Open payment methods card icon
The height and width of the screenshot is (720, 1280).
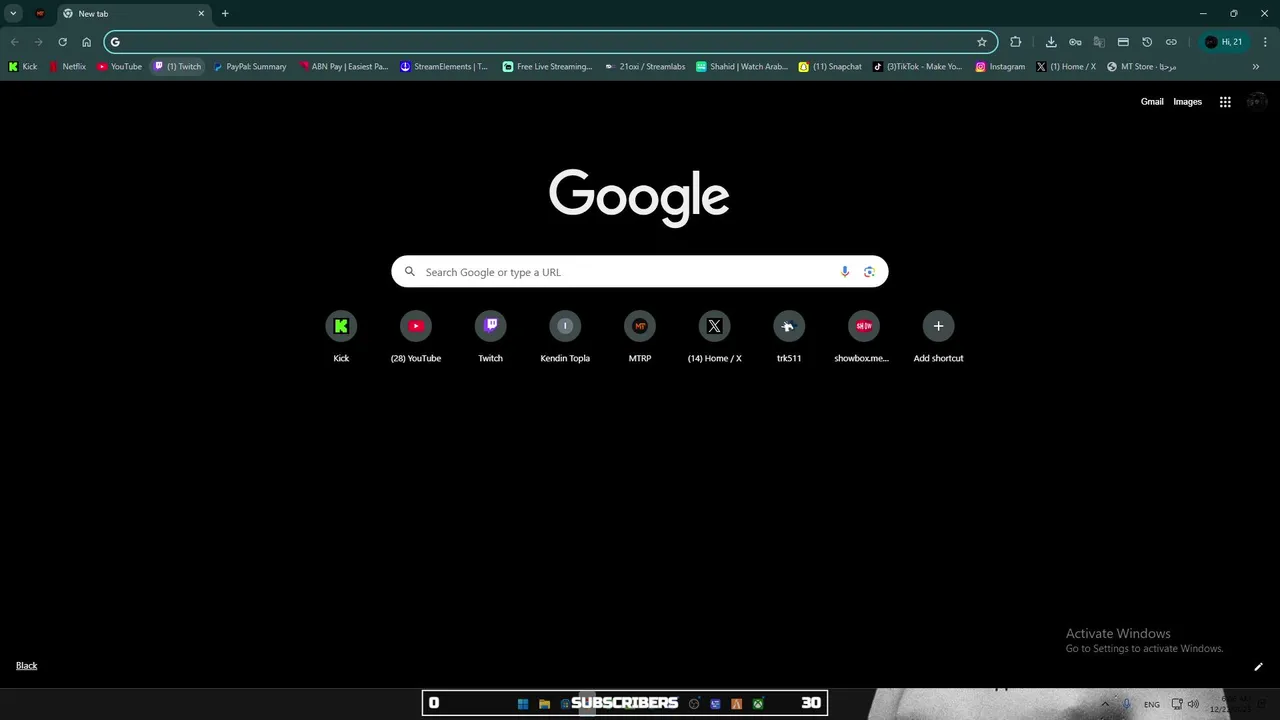[1123, 42]
